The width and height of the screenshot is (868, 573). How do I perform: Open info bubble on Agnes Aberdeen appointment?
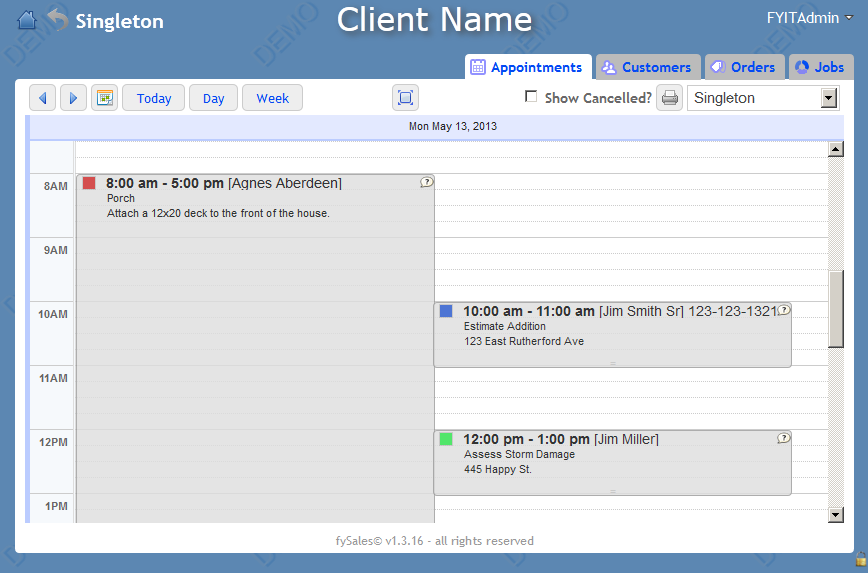tap(426, 182)
